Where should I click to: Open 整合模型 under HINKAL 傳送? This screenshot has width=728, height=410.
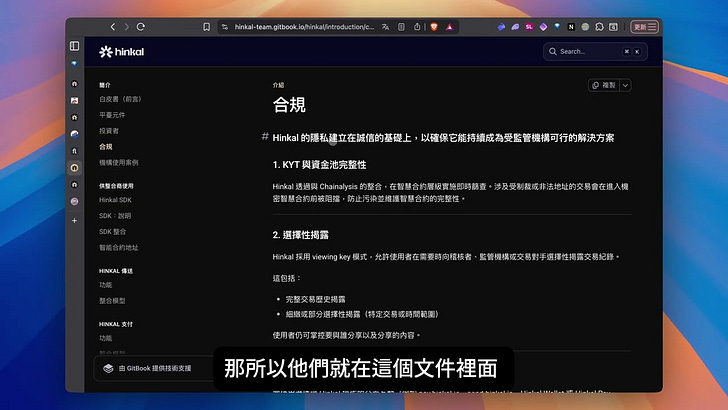(112, 300)
